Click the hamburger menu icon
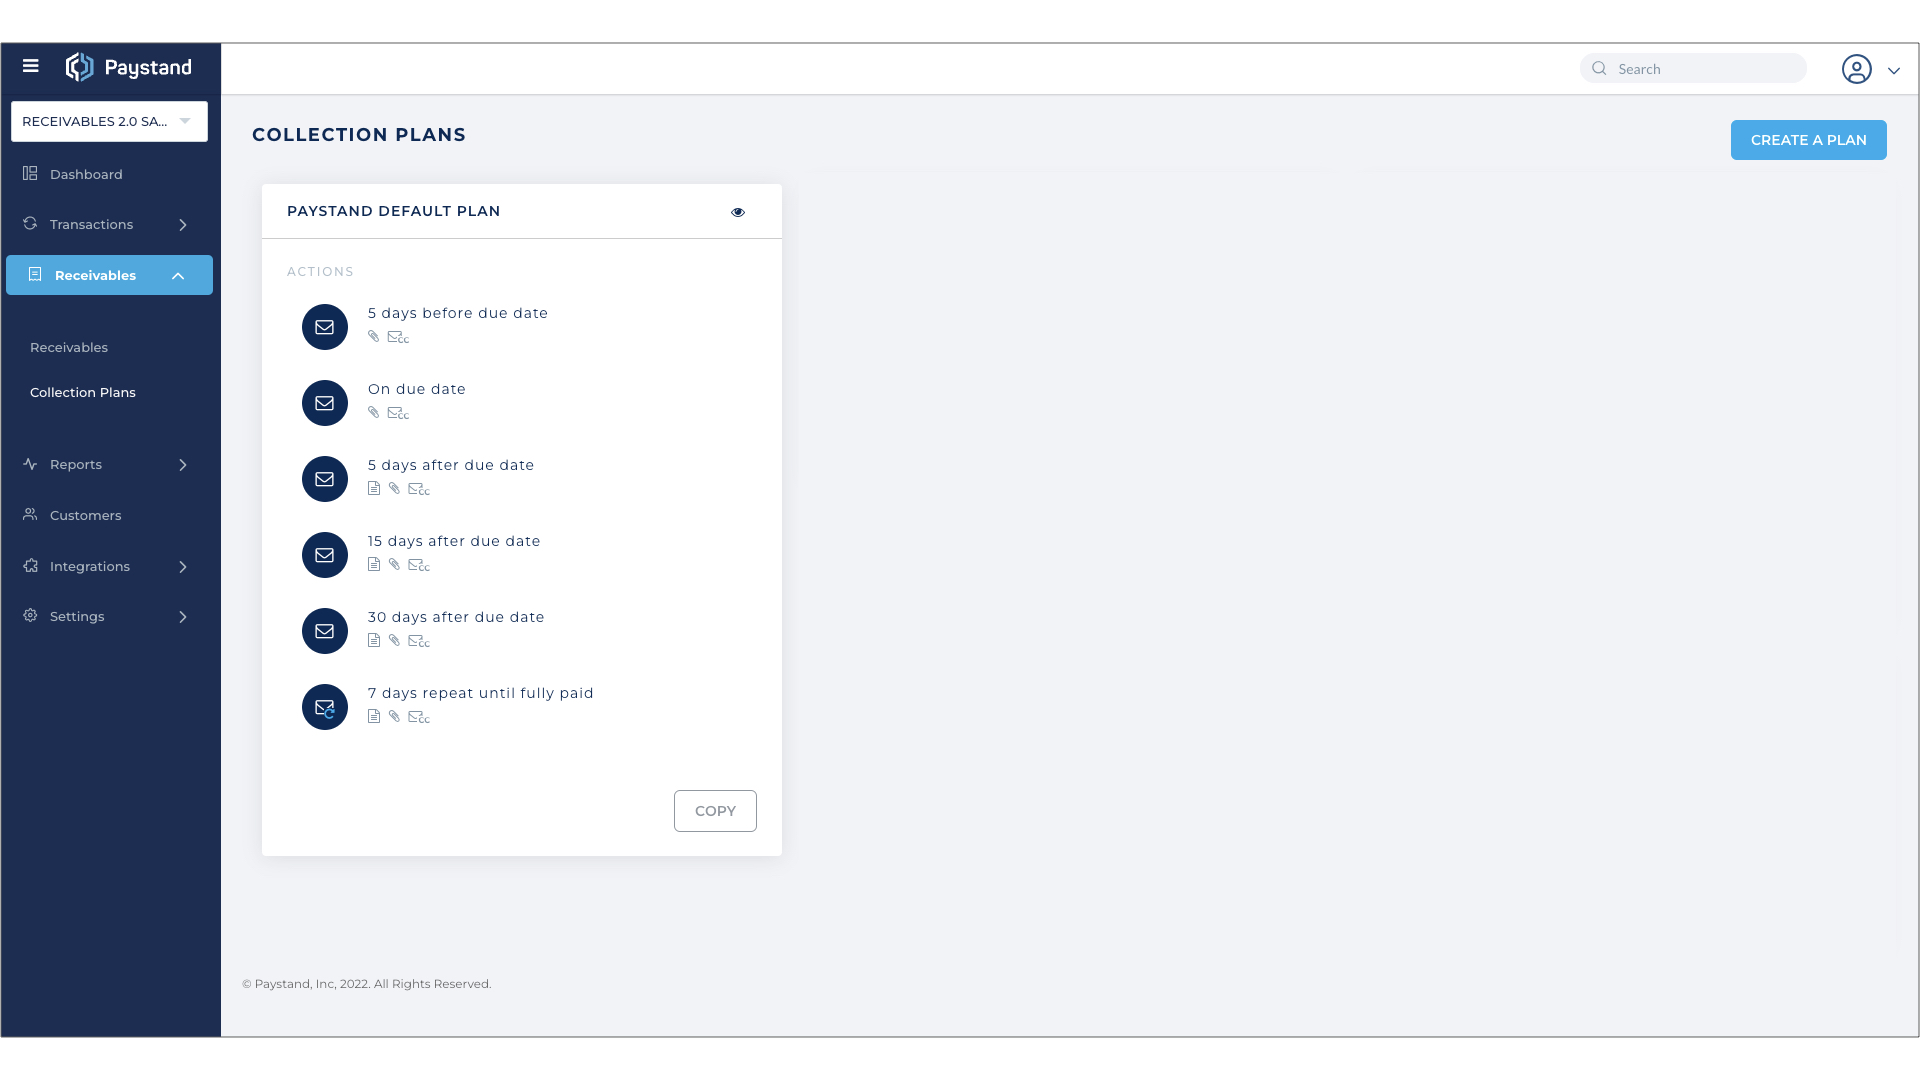 pos(31,66)
